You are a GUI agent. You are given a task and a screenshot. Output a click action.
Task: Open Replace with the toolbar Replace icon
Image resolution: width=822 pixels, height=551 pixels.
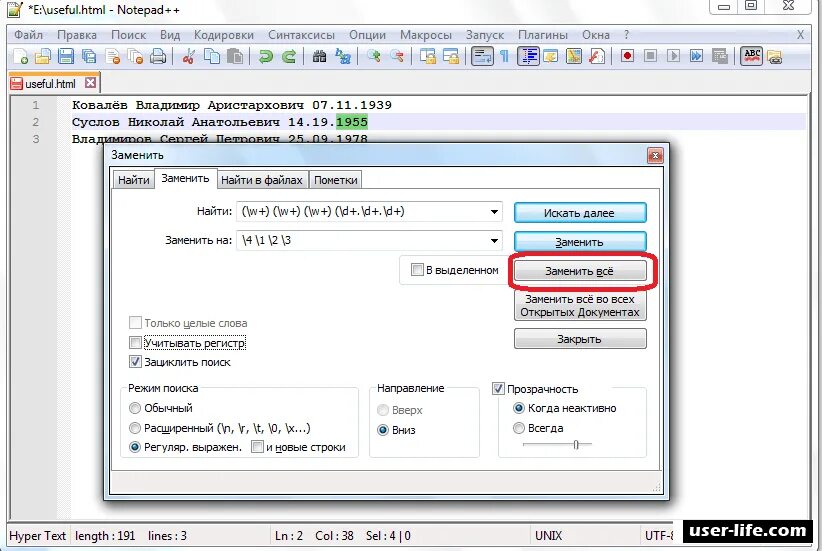tap(343, 56)
